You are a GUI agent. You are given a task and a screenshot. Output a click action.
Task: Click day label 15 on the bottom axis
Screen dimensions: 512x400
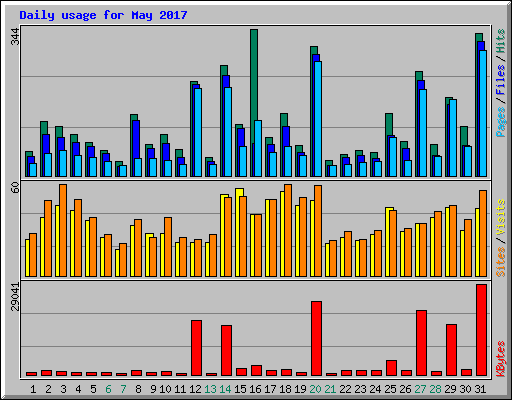point(240,389)
